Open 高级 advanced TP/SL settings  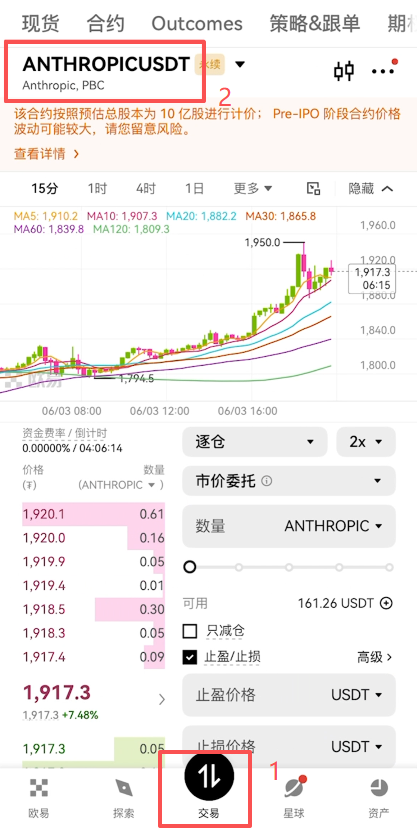point(375,657)
